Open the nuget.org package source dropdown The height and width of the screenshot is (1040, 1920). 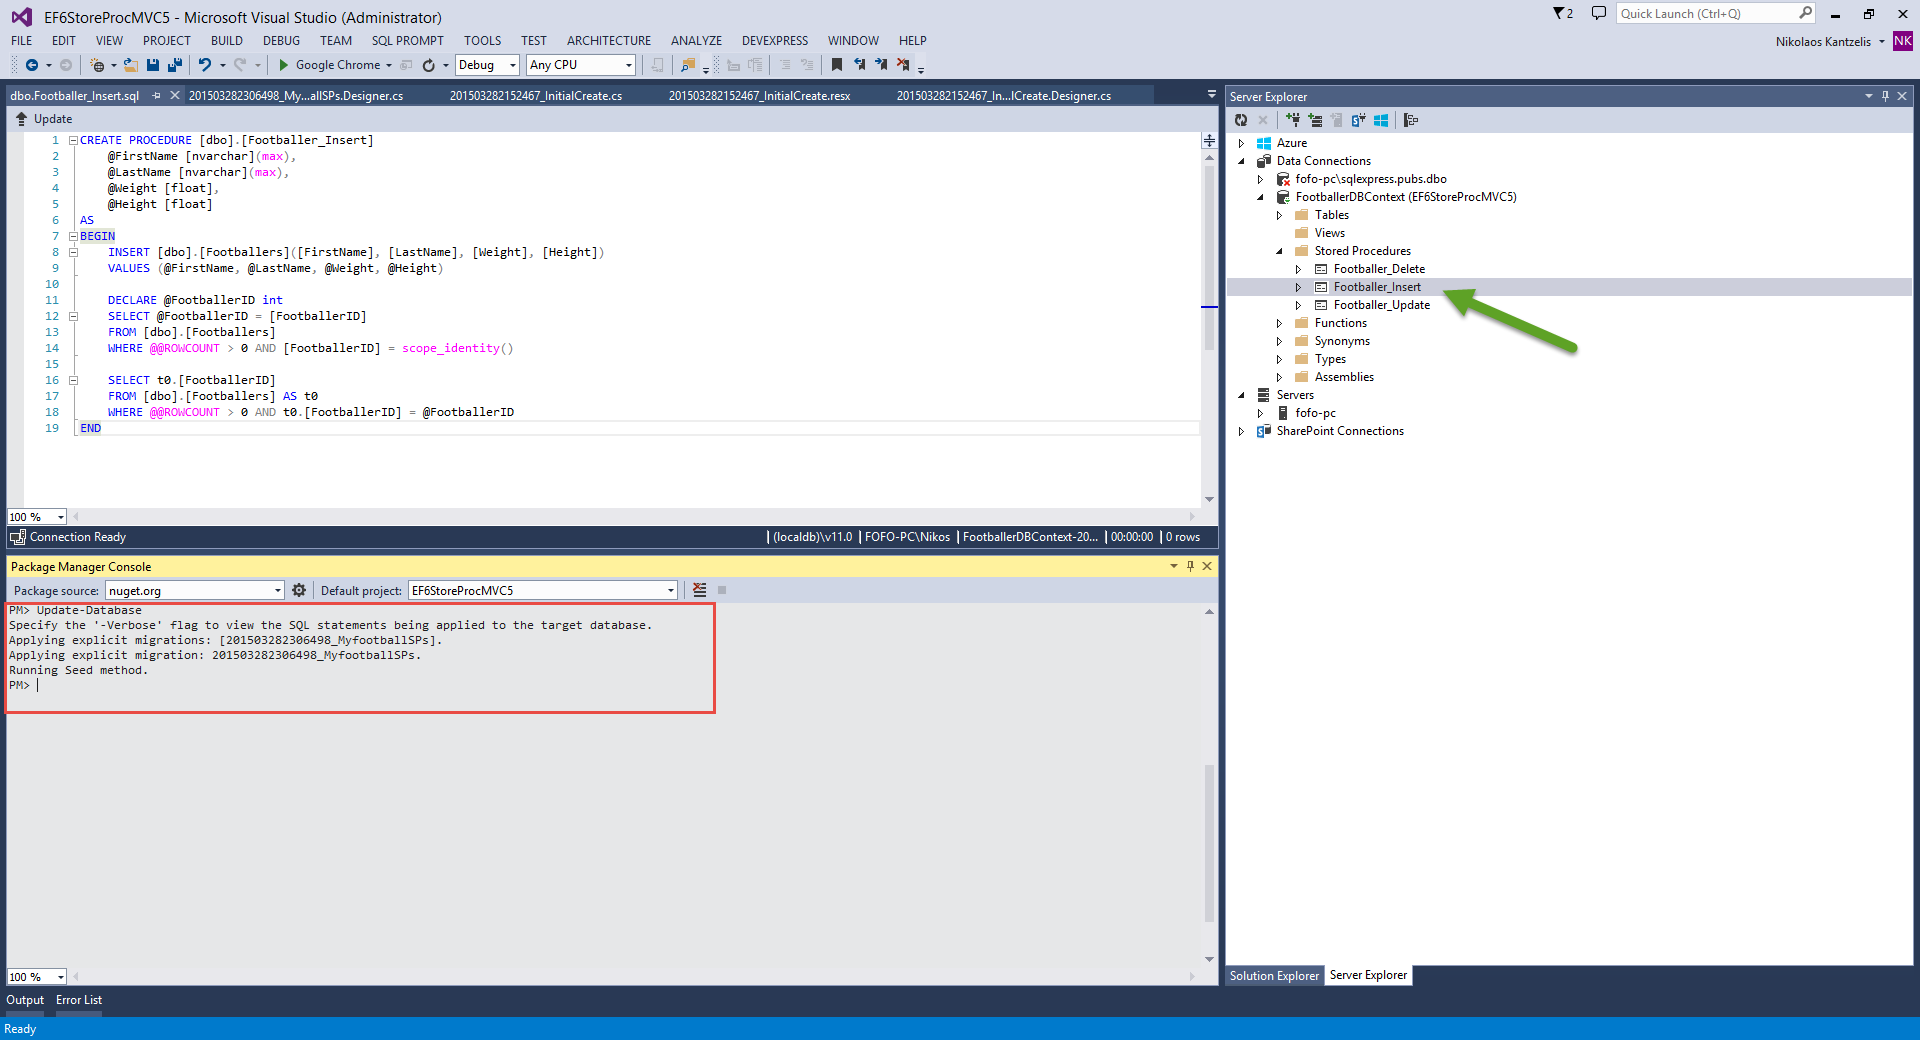(278, 591)
